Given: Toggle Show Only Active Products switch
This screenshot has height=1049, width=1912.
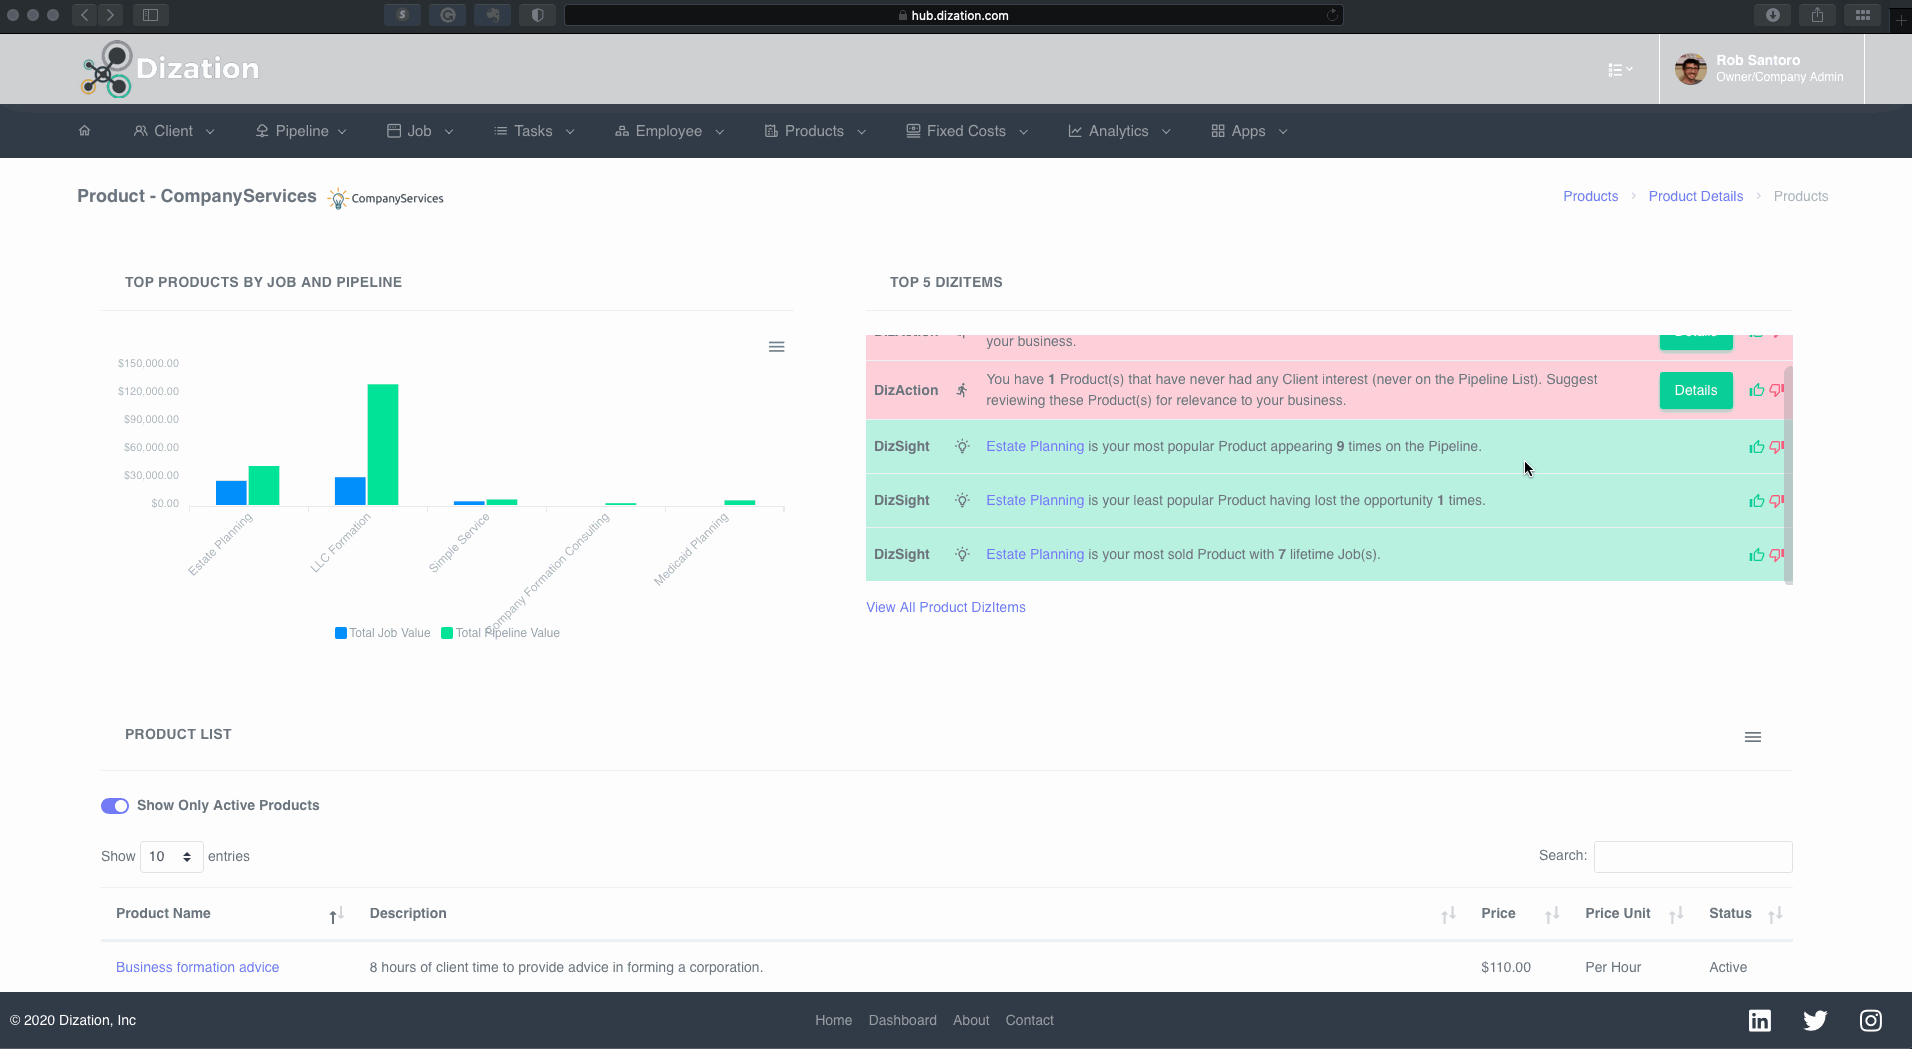Looking at the screenshot, I should pos(115,806).
